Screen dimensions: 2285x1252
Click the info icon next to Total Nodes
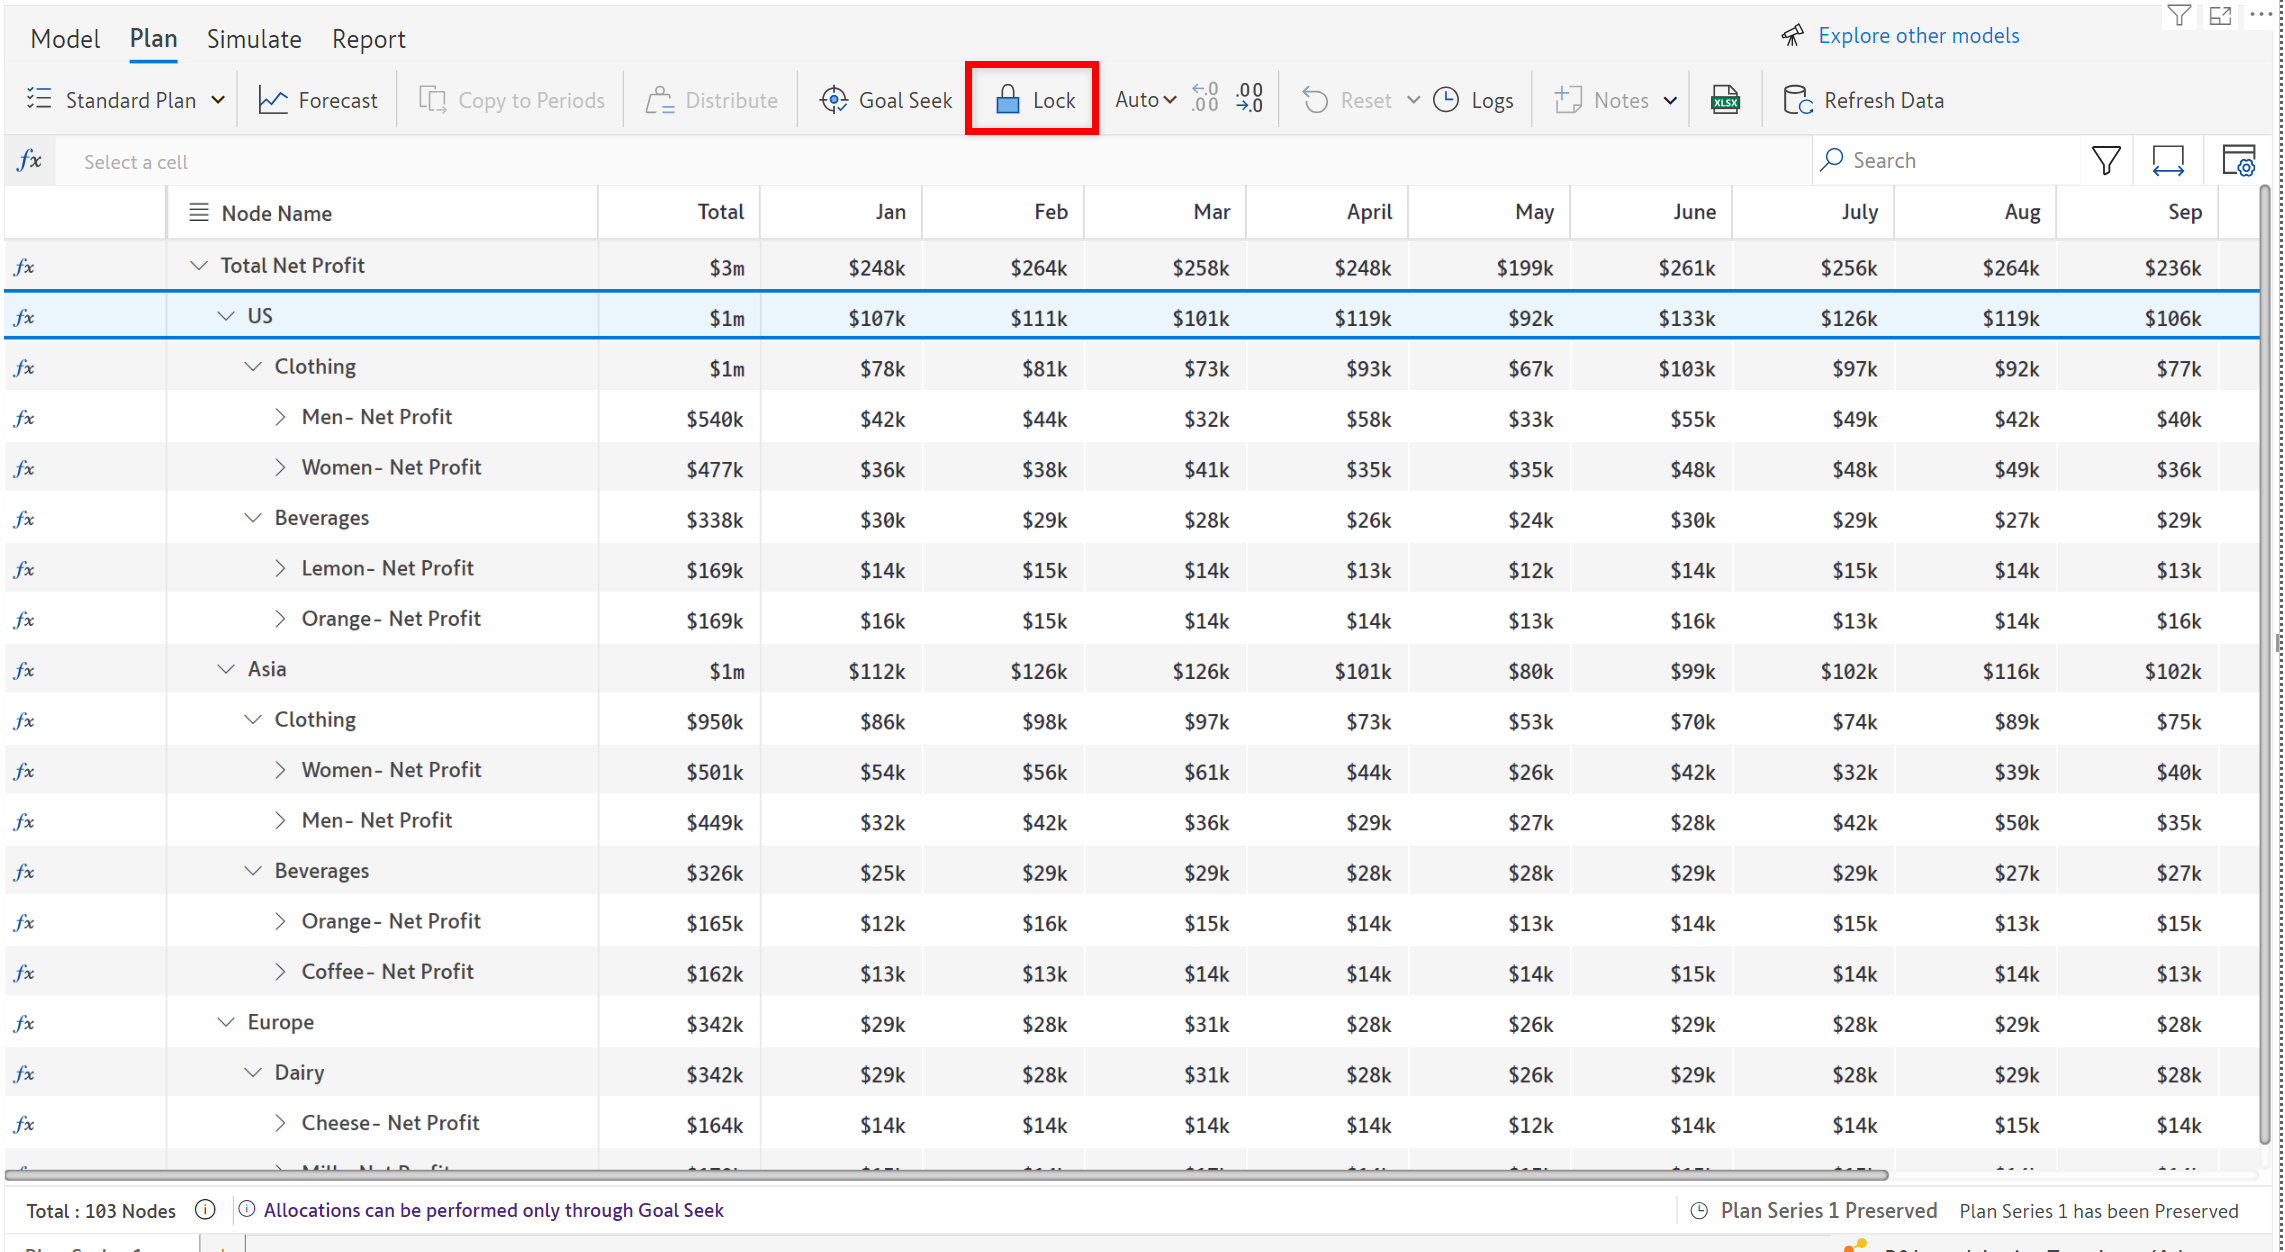(x=205, y=1210)
